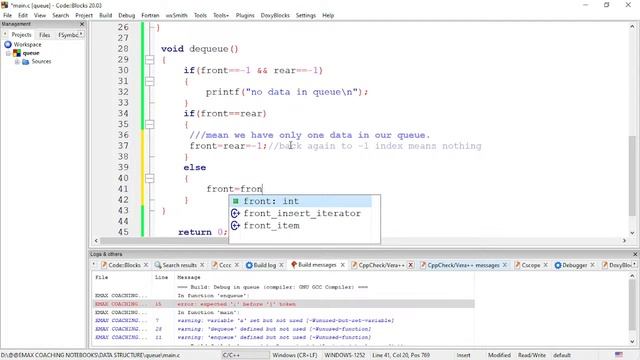
Task: Close the Debugger tab
Action: [x=593, y=265]
